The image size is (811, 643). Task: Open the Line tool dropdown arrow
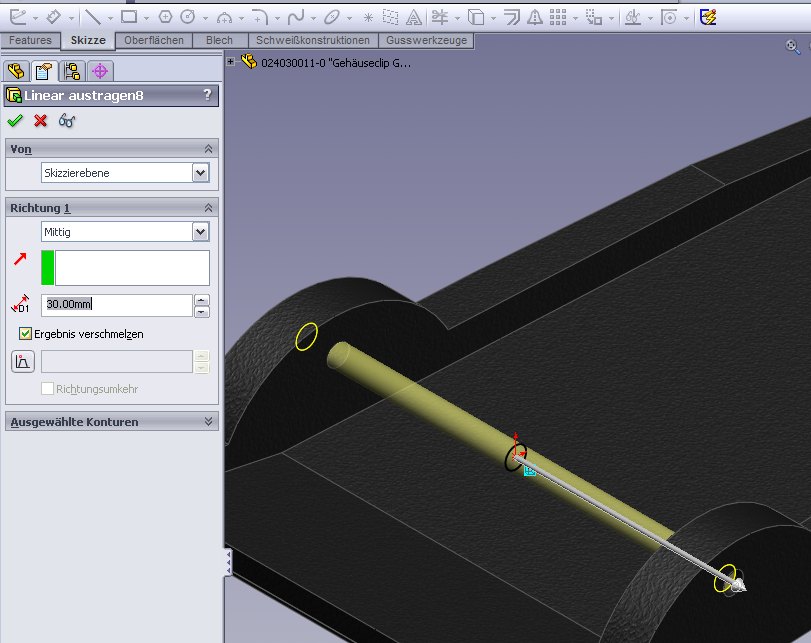[110, 19]
